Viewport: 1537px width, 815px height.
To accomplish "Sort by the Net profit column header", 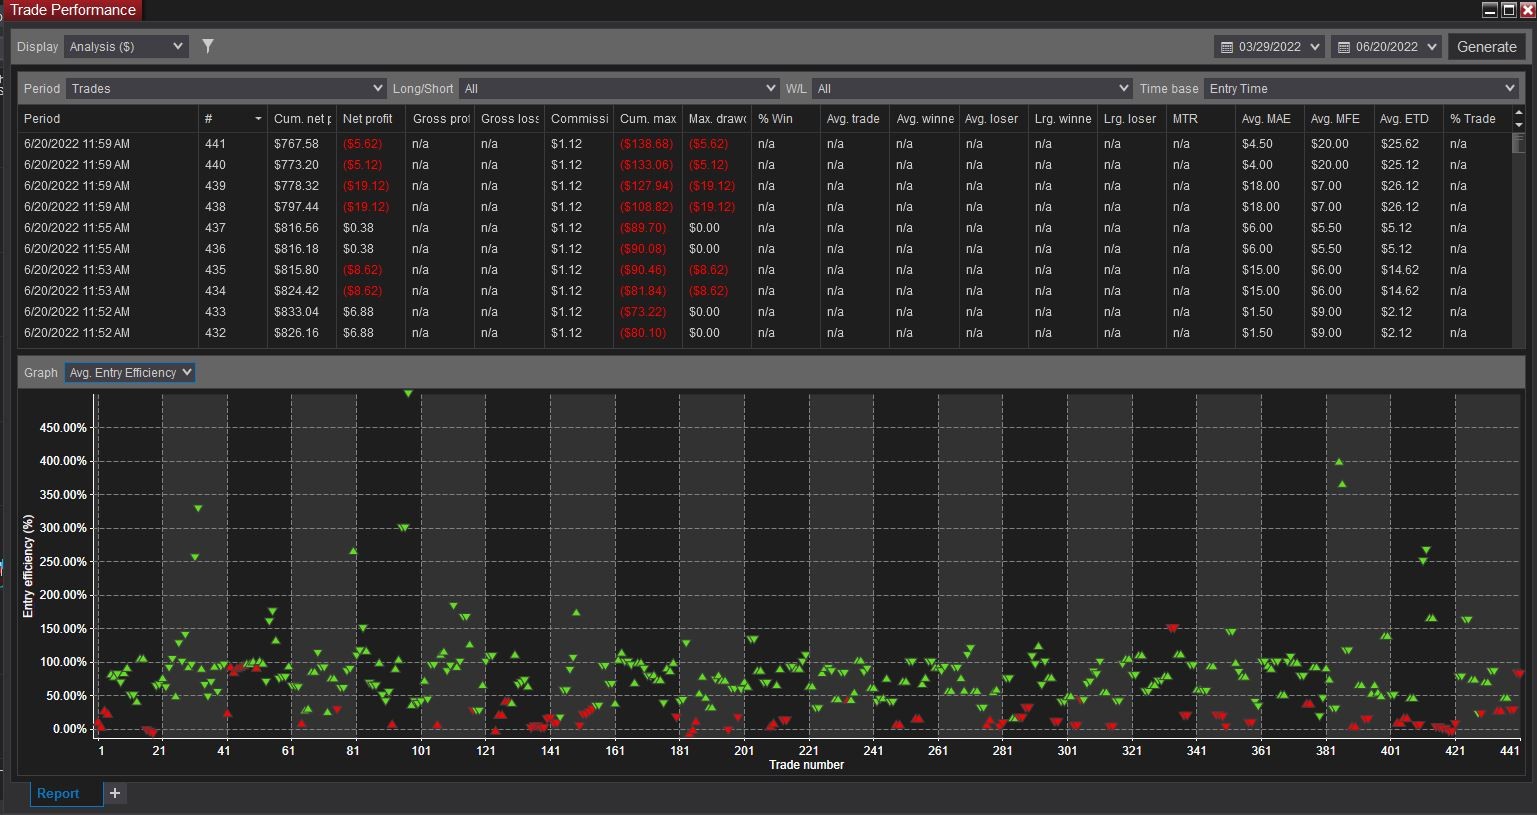I will 368,119.
